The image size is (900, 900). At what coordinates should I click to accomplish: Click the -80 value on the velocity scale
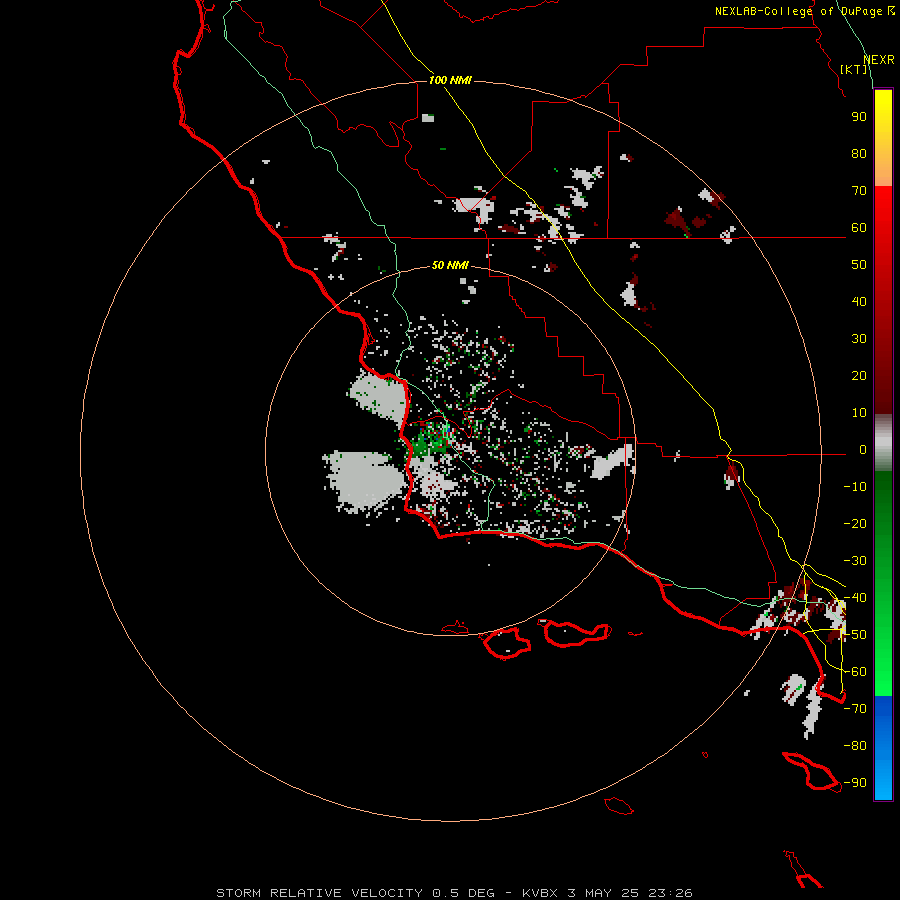click(855, 746)
